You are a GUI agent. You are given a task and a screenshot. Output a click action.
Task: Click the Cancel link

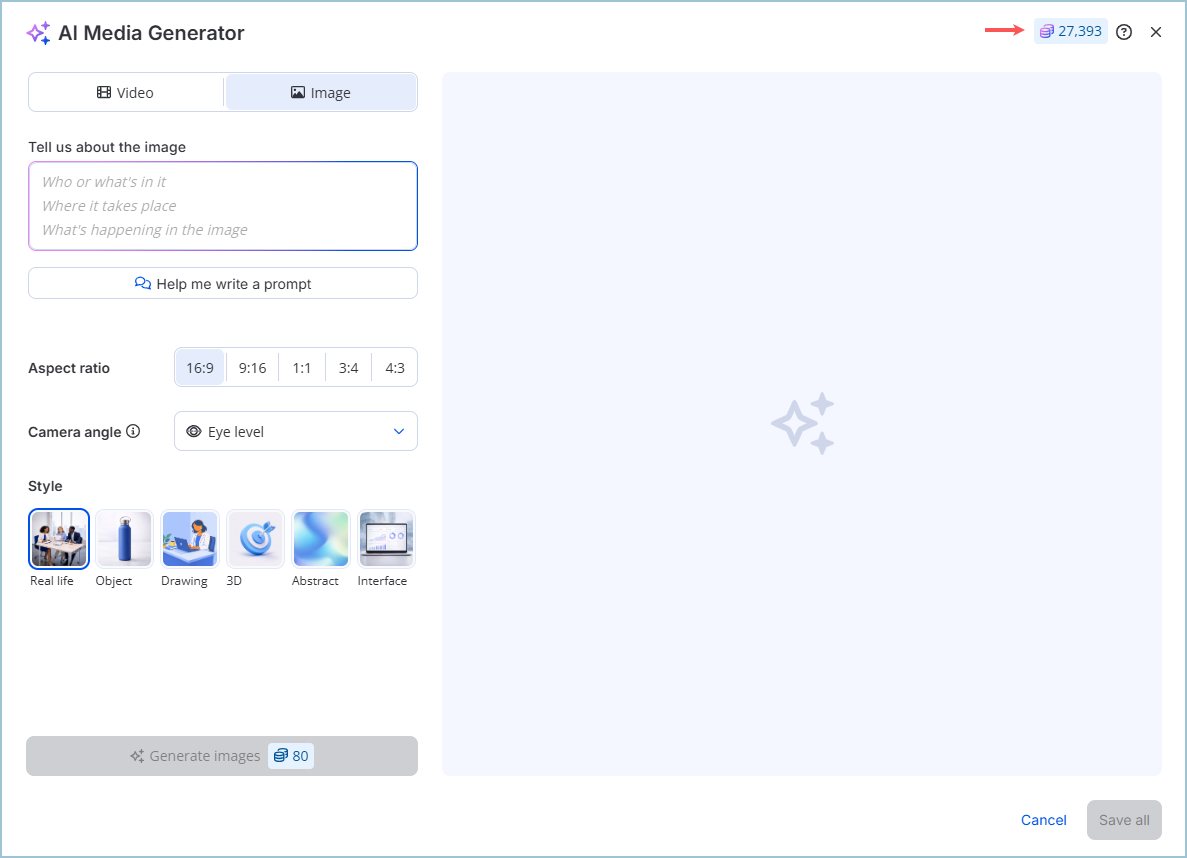[1043, 820]
